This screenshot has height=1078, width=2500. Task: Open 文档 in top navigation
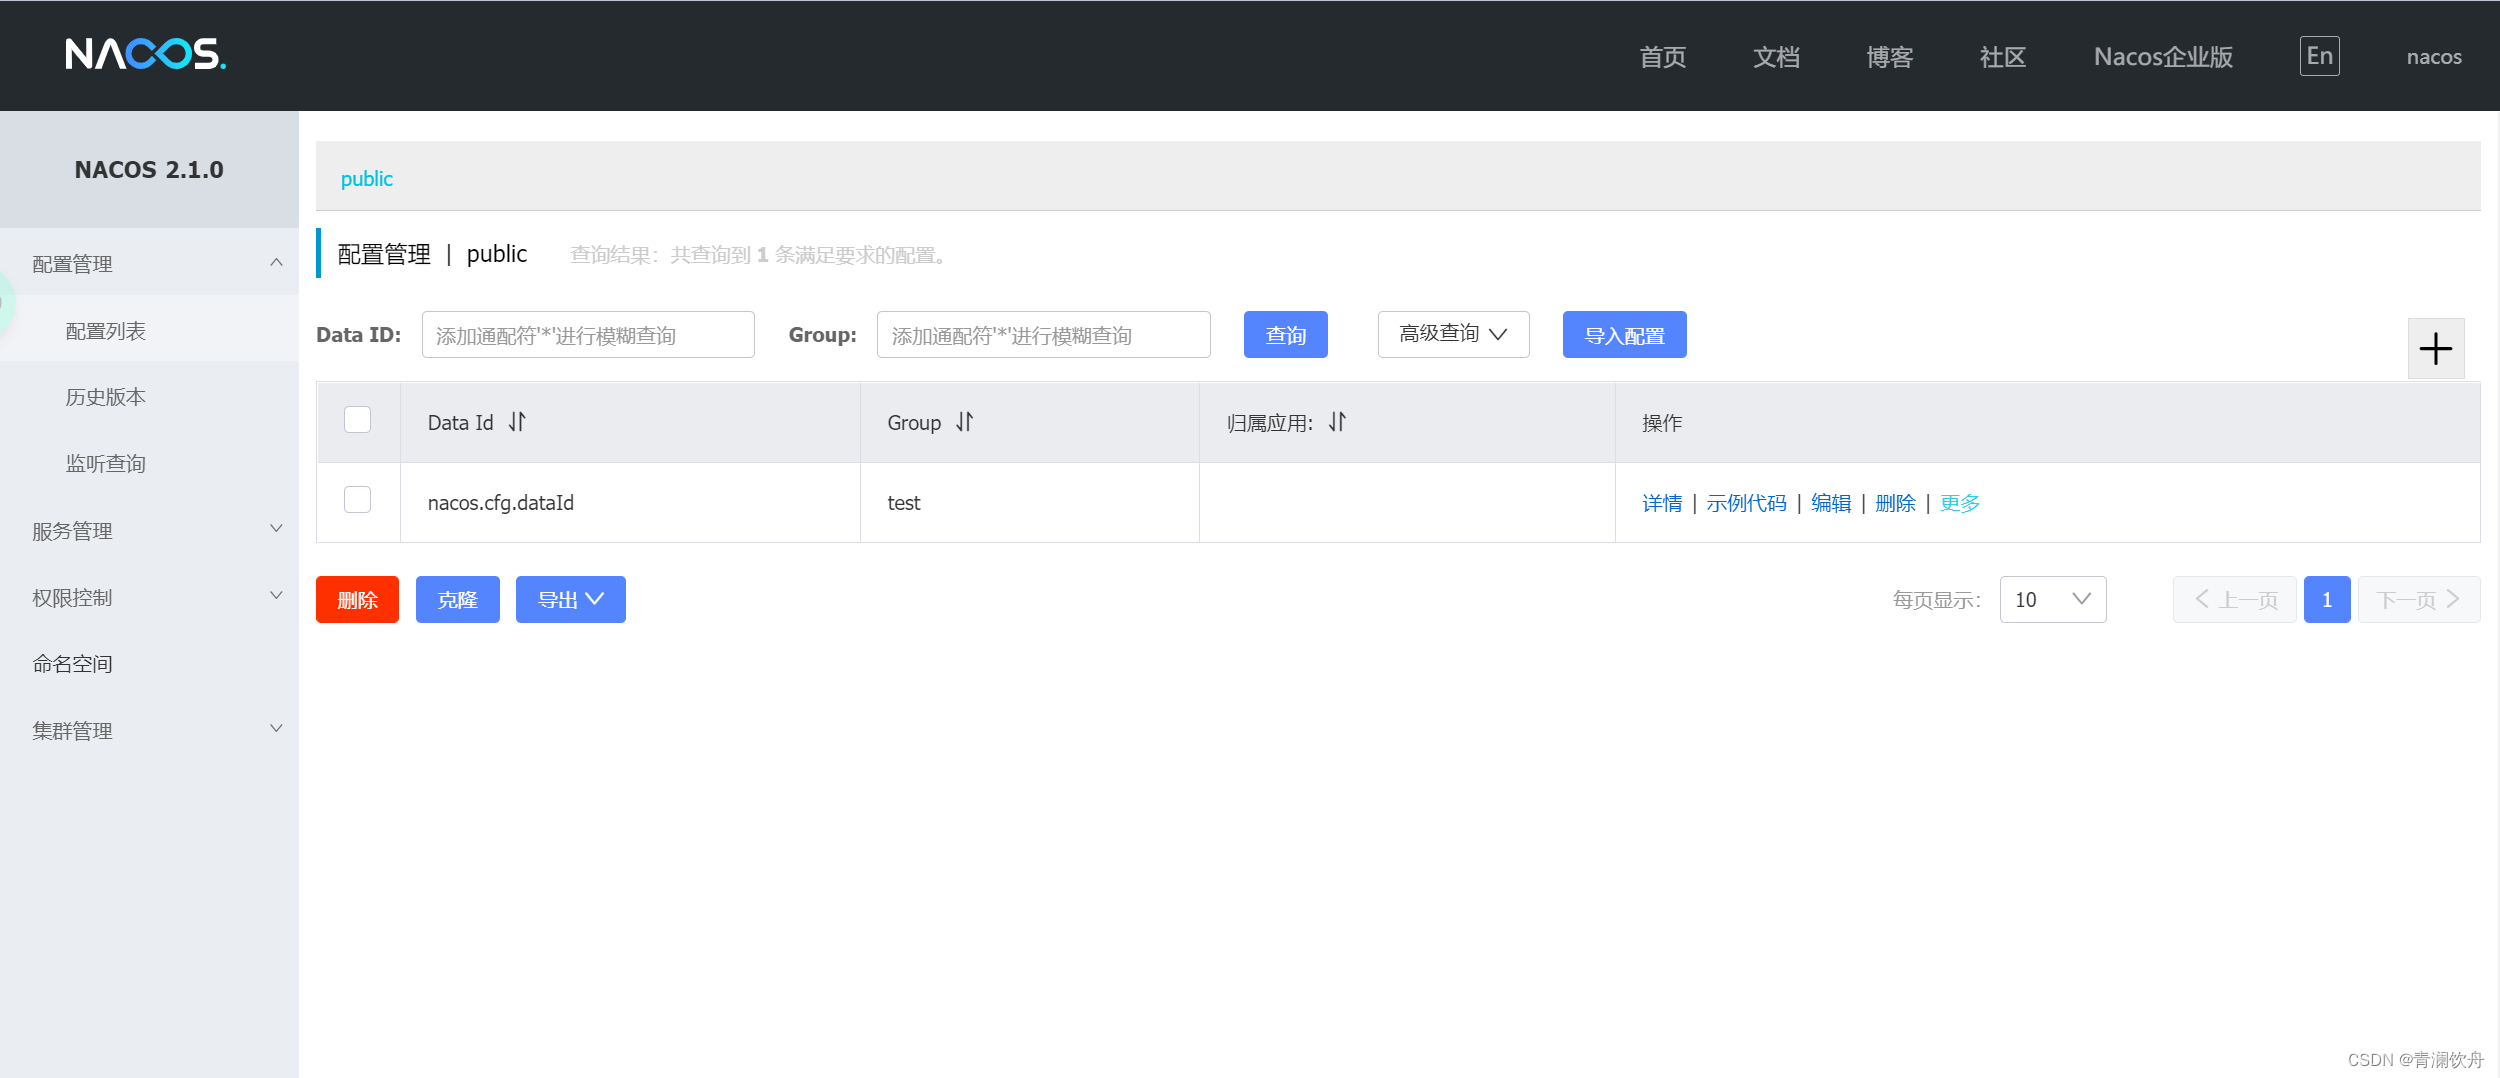1776,57
